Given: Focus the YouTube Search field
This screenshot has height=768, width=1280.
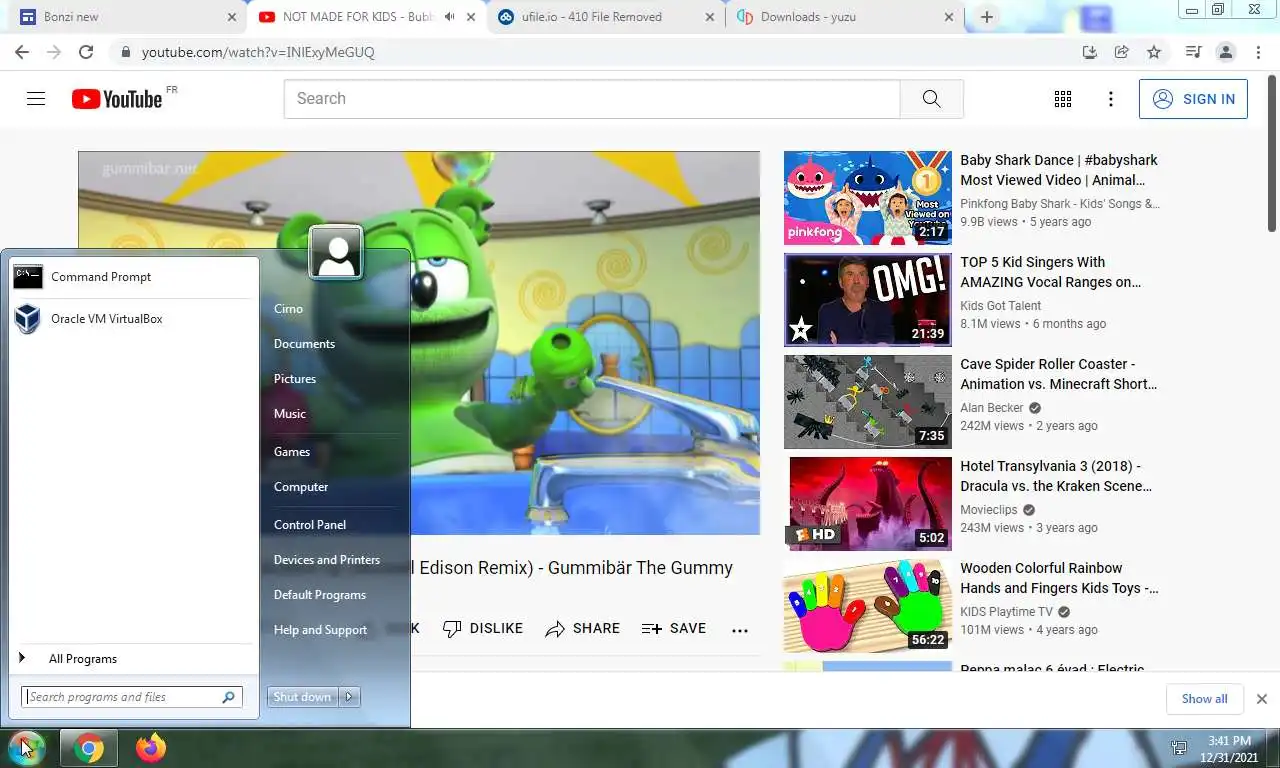Looking at the screenshot, I should (x=592, y=99).
